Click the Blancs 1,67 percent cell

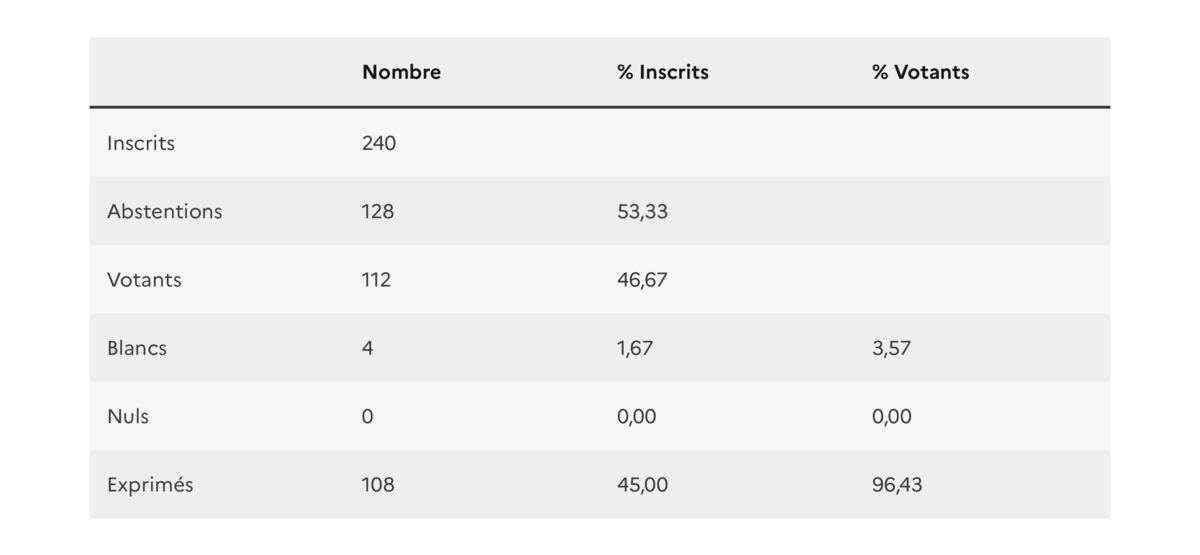[635, 348]
